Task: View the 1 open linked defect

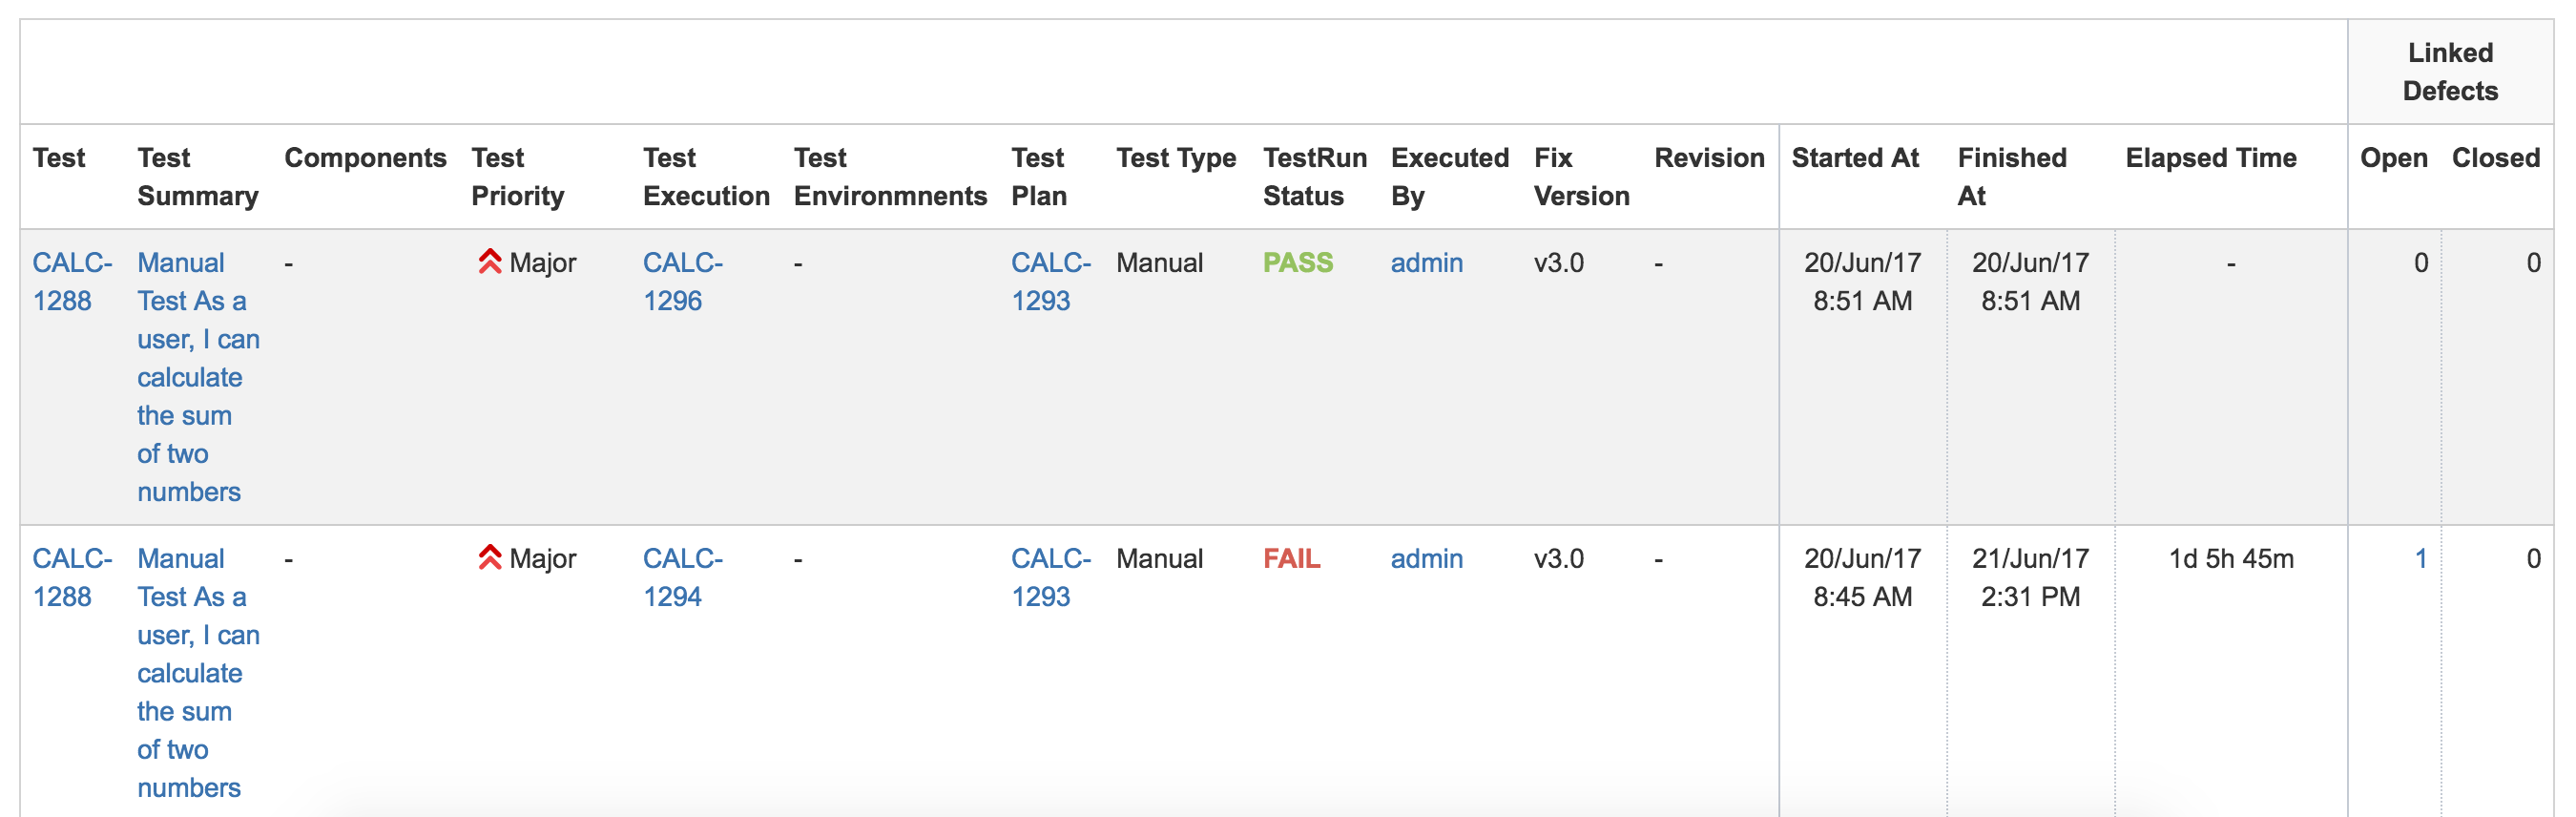Action: [2421, 559]
